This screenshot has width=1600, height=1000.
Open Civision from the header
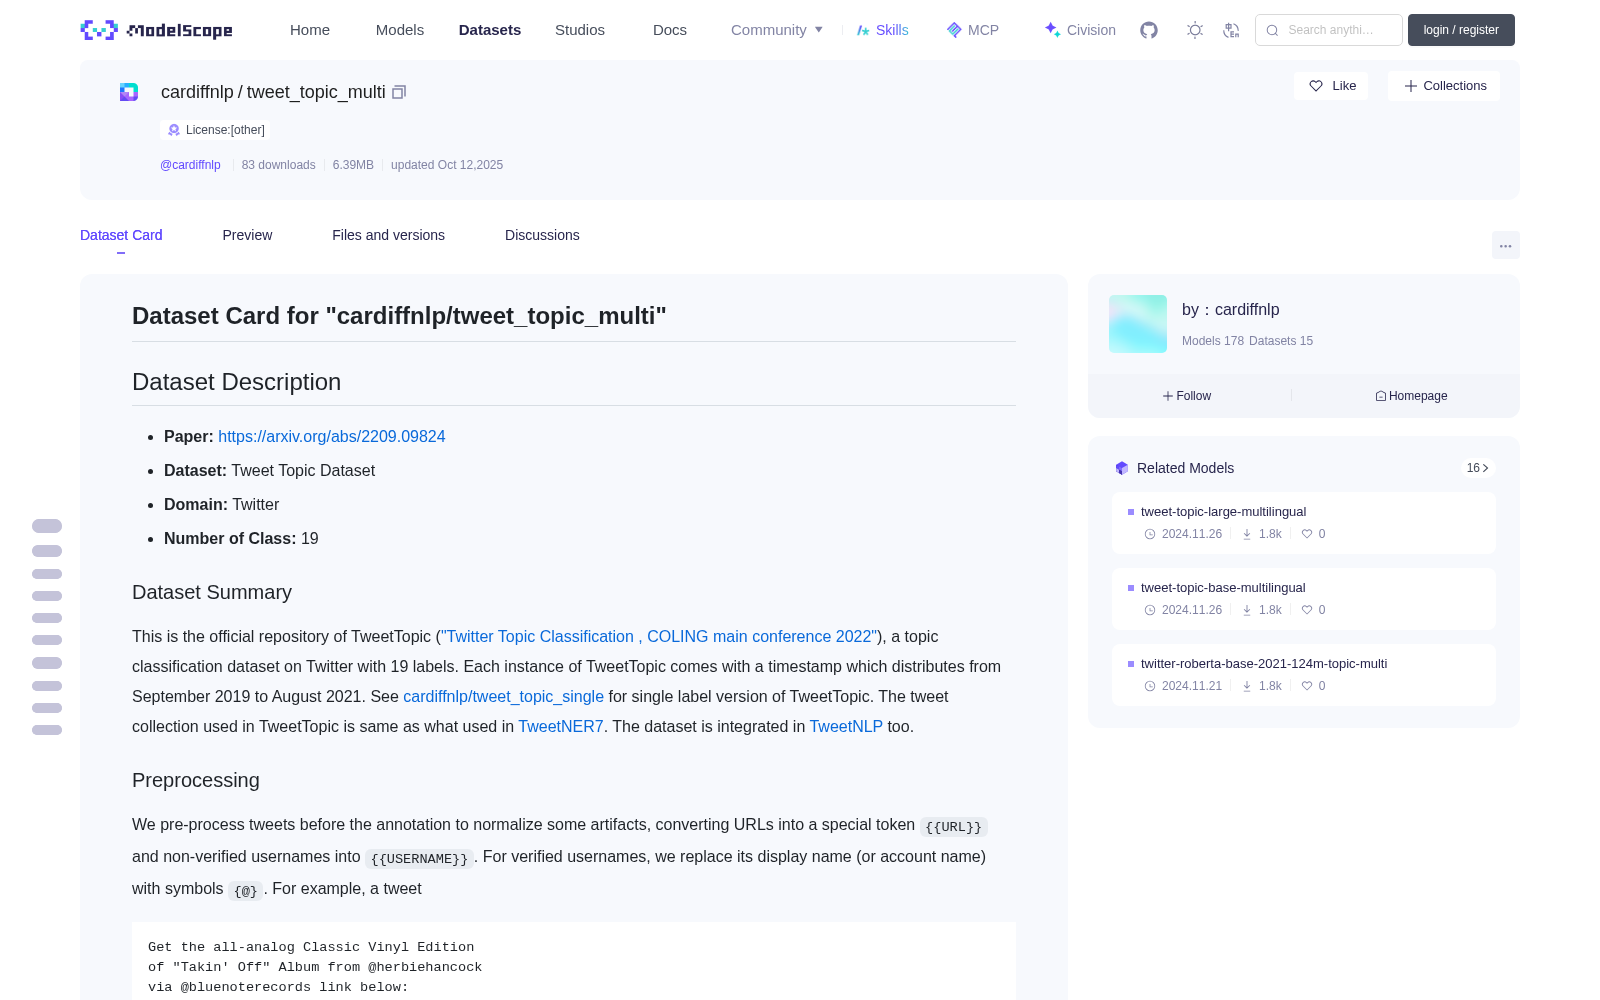[1080, 30]
